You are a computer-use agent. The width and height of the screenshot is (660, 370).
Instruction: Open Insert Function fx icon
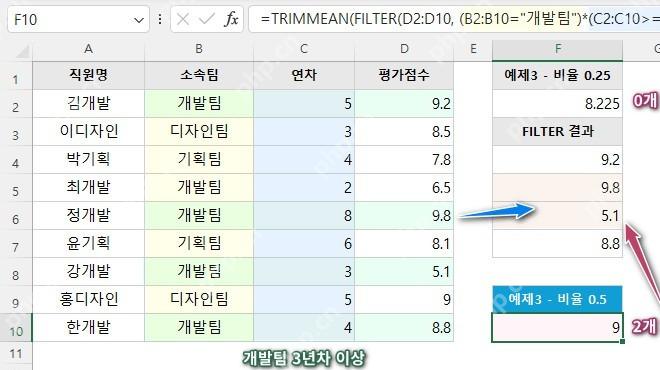tap(231, 19)
